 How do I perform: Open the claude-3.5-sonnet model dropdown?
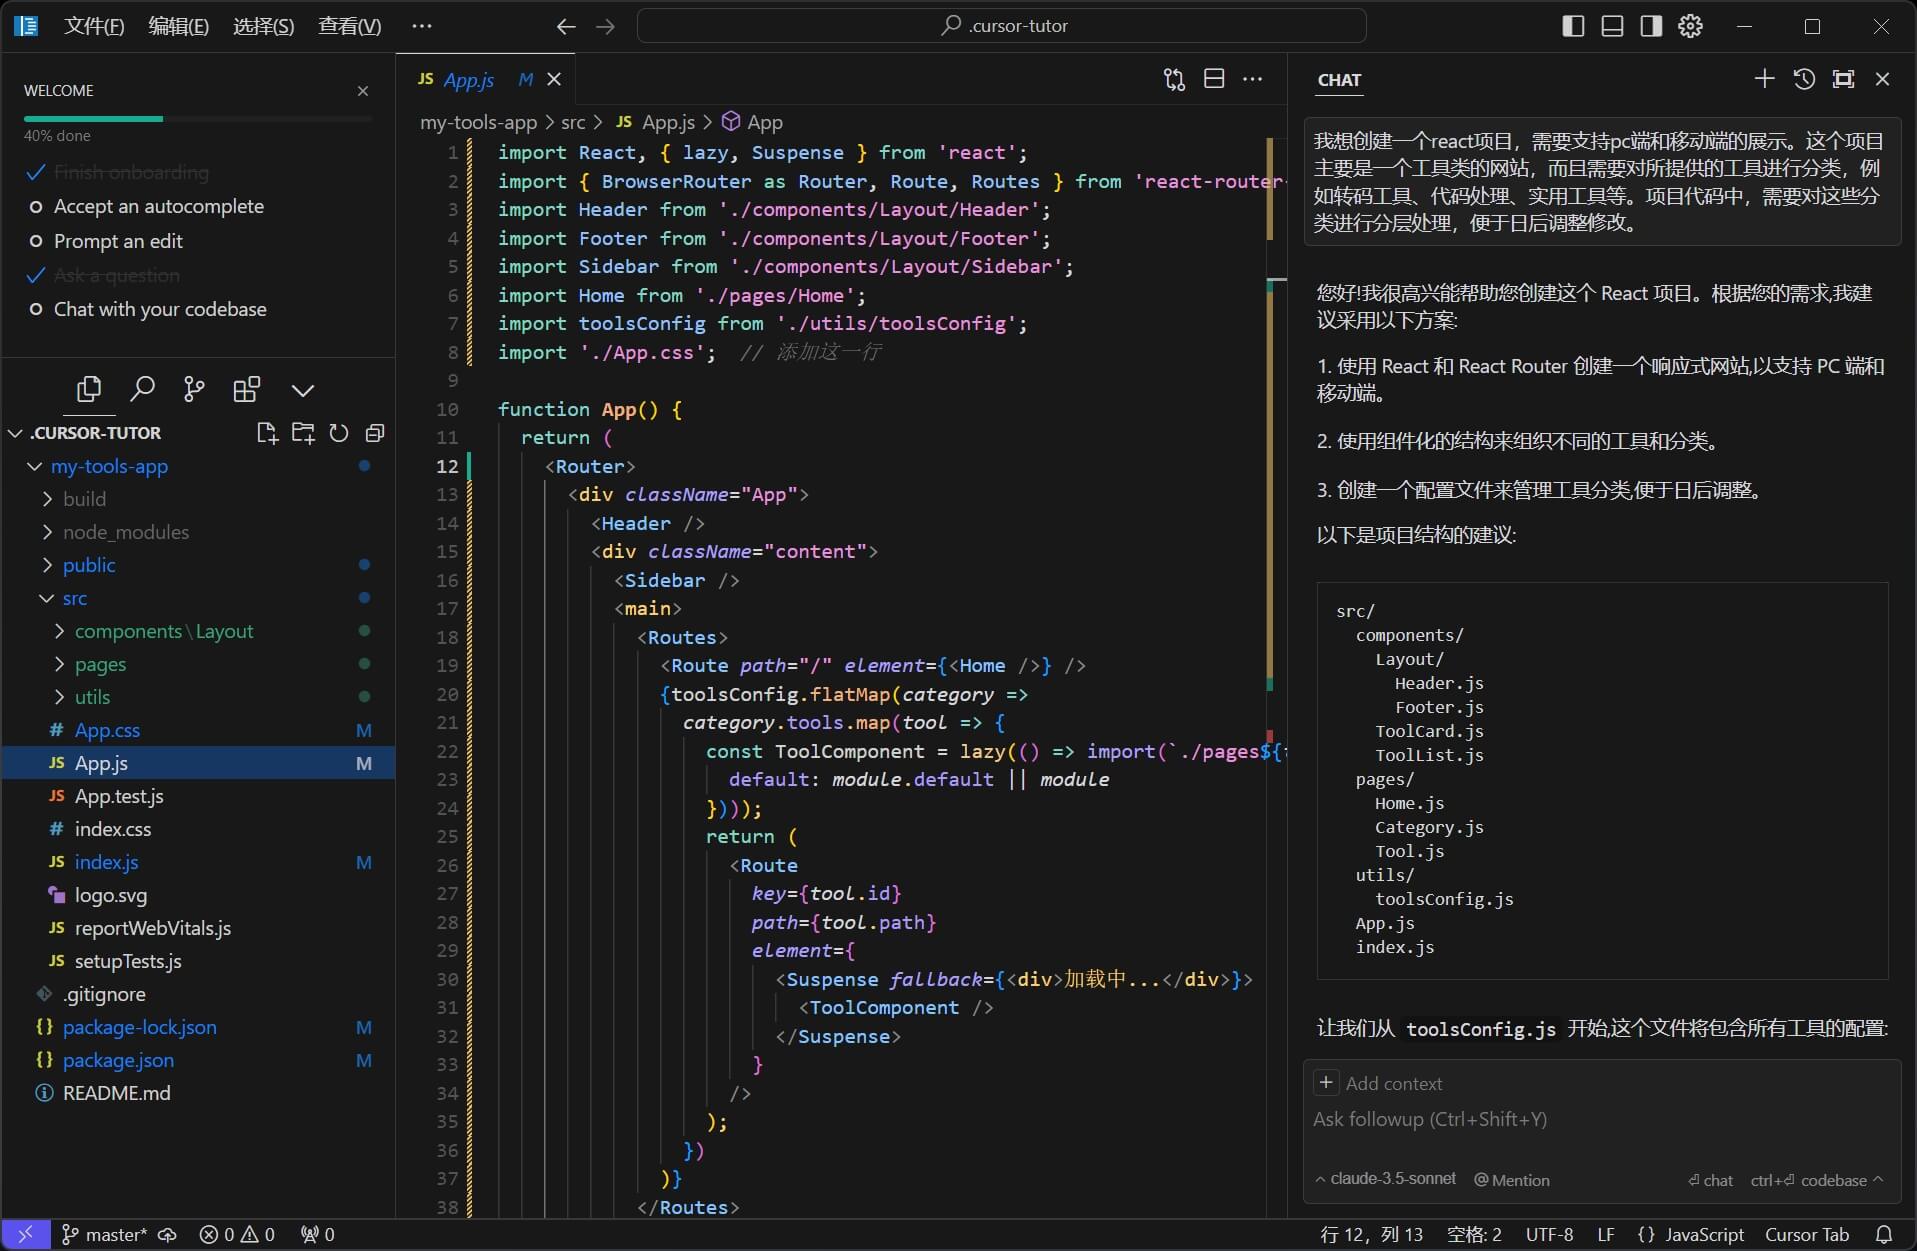click(x=1385, y=1179)
